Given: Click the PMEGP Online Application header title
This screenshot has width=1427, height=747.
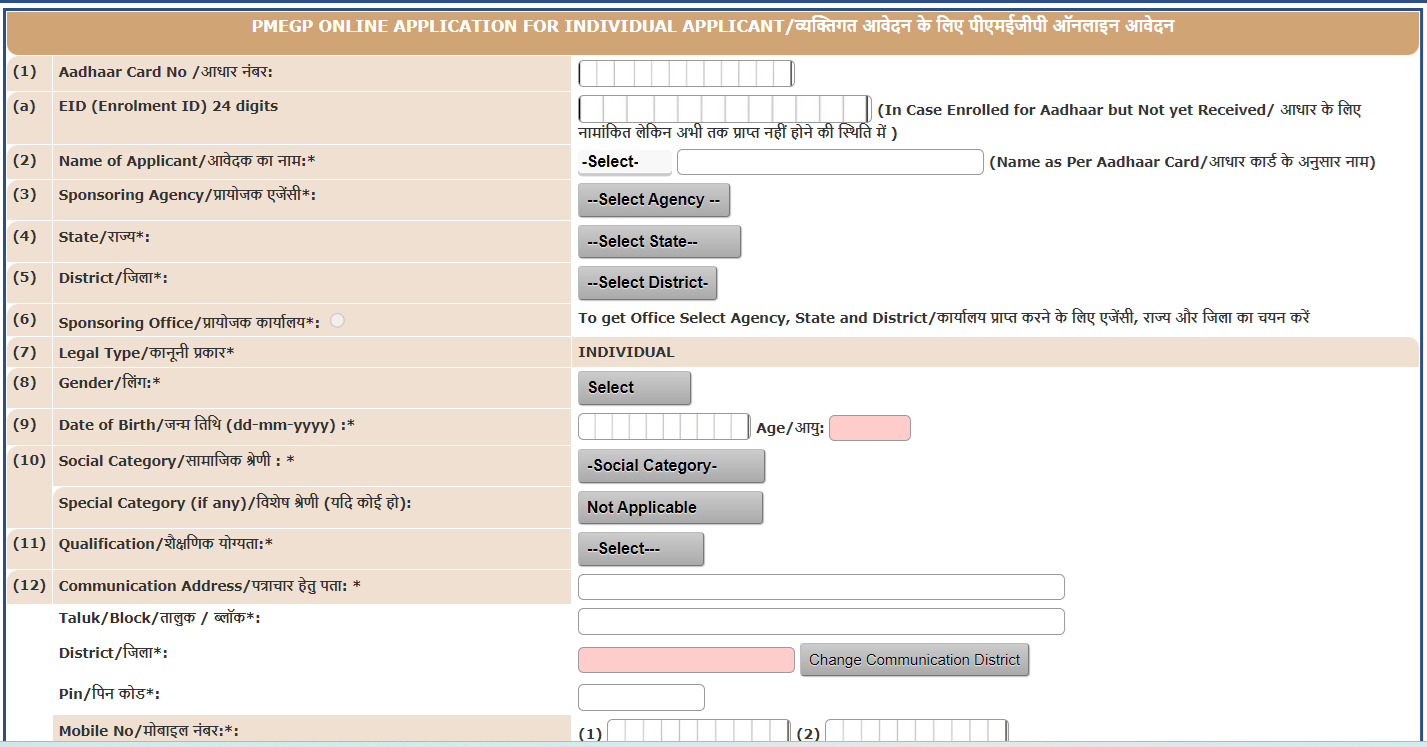Looking at the screenshot, I should tap(712, 26).
